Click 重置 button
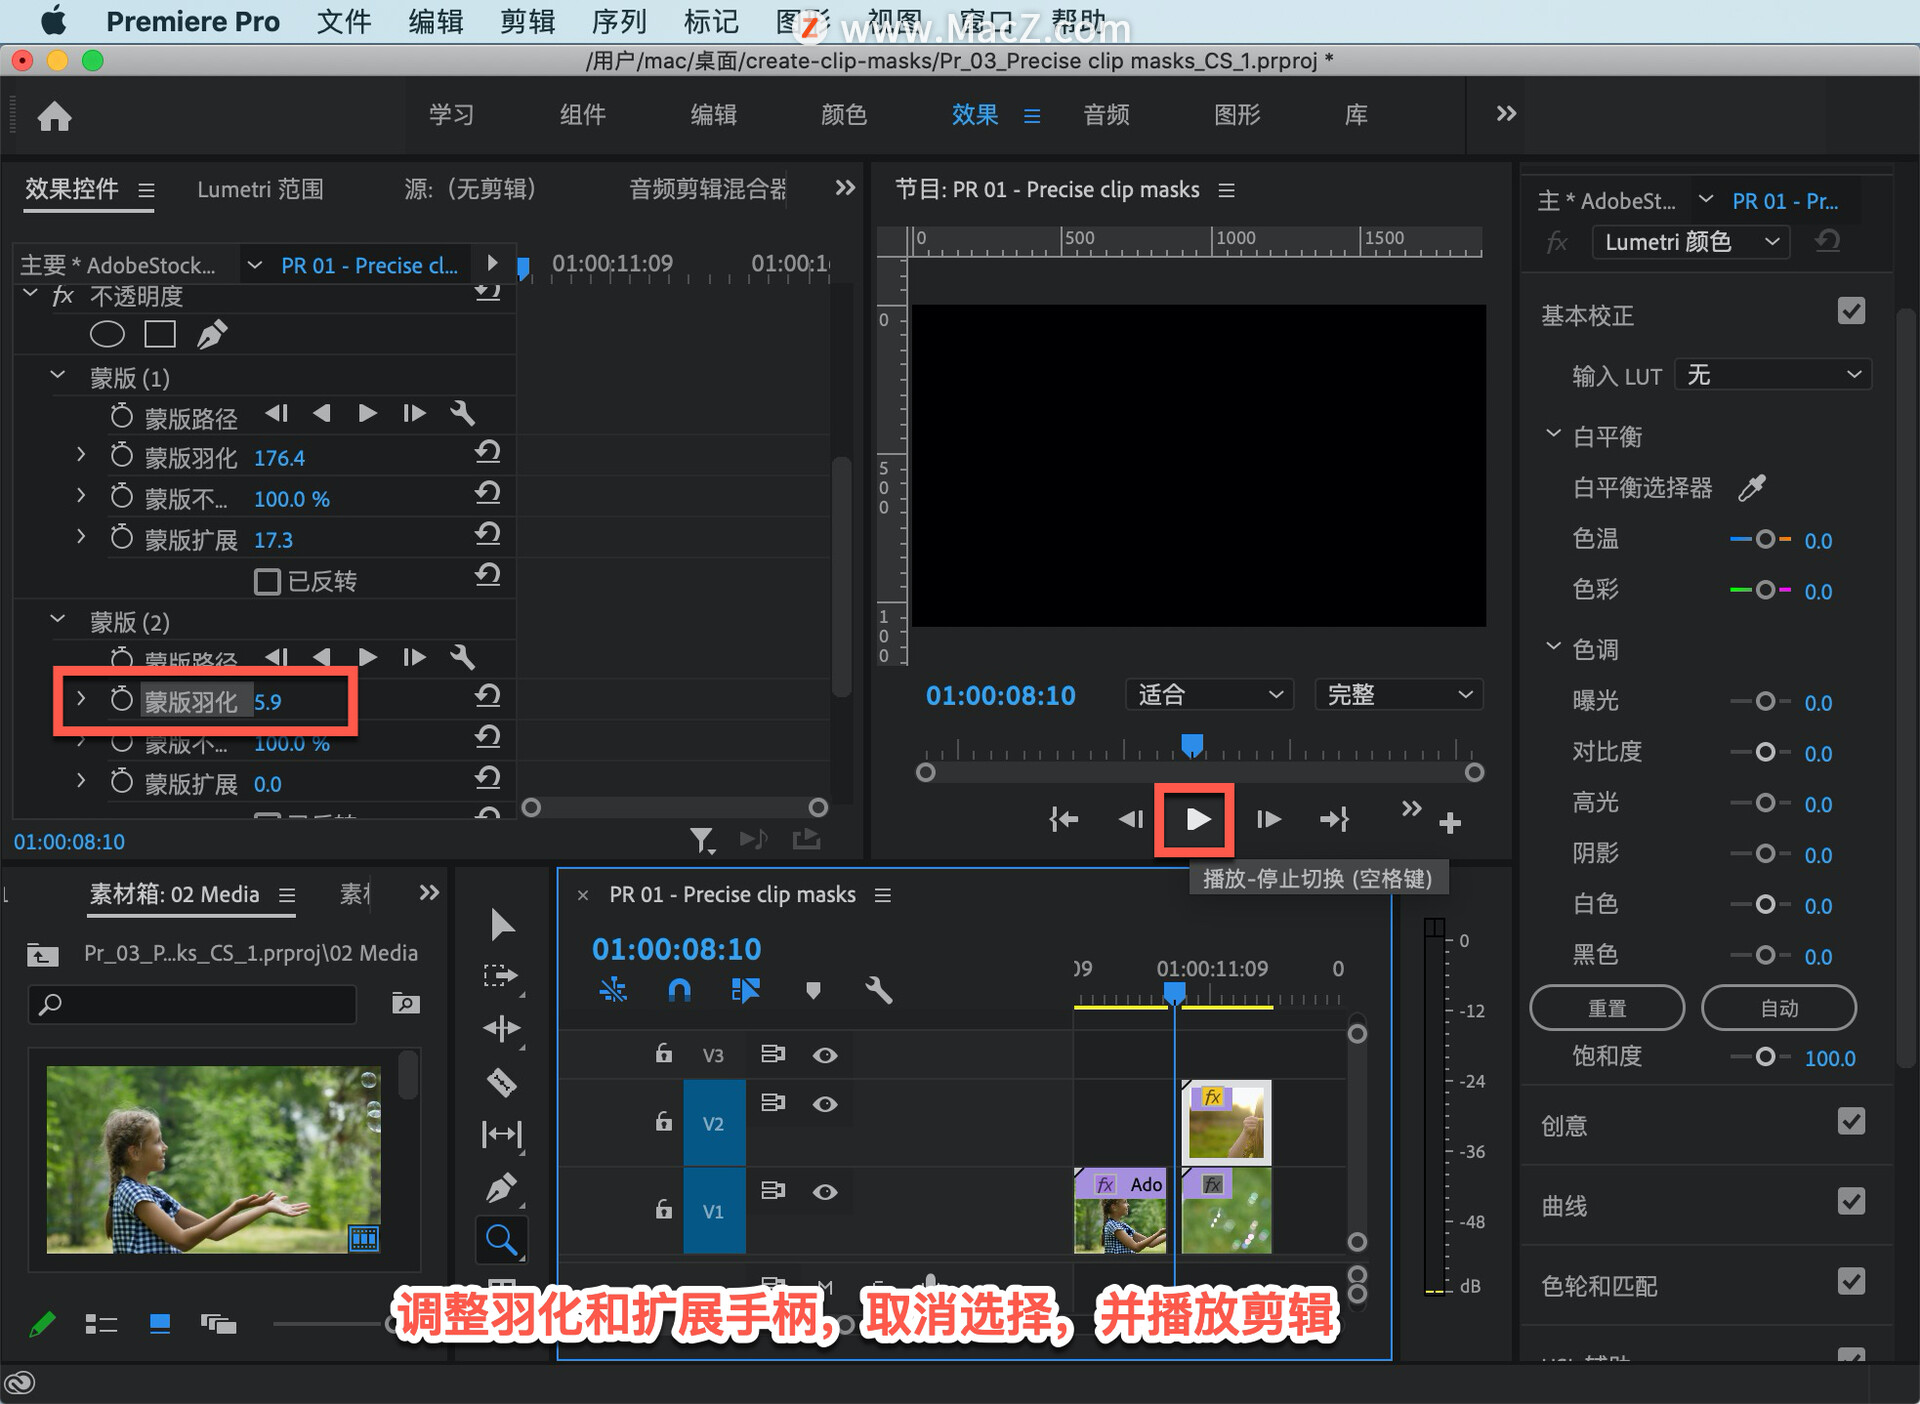This screenshot has height=1404, width=1920. pyautogui.click(x=1607, y=1008)
